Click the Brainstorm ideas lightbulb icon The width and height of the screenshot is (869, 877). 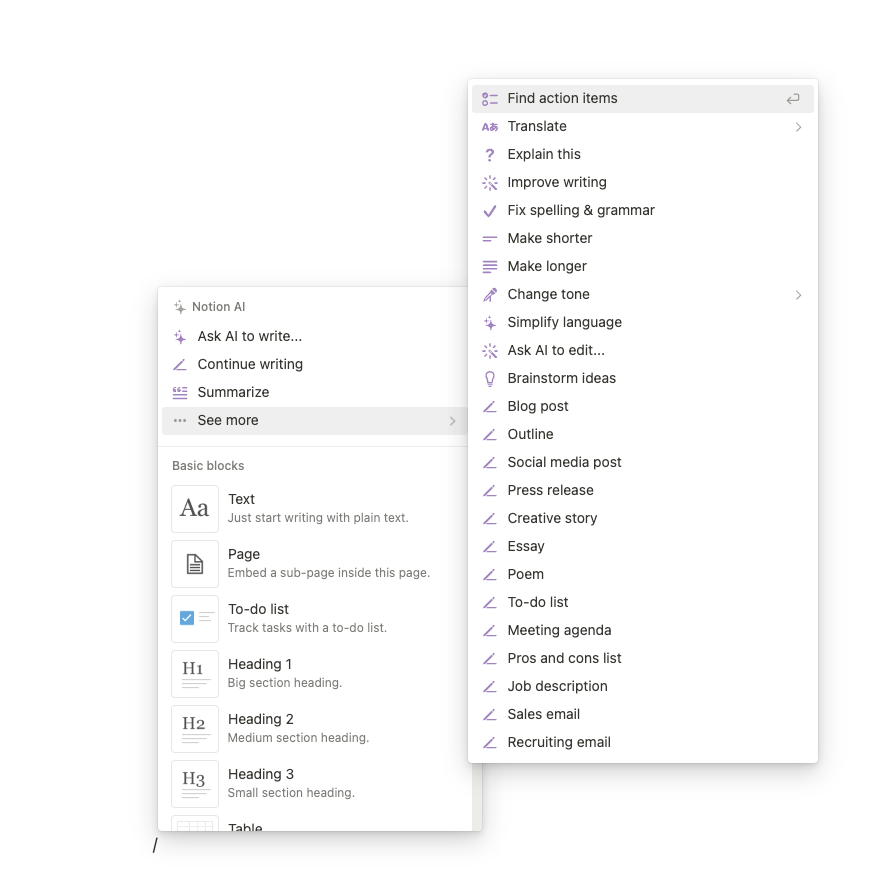(490, 378)
